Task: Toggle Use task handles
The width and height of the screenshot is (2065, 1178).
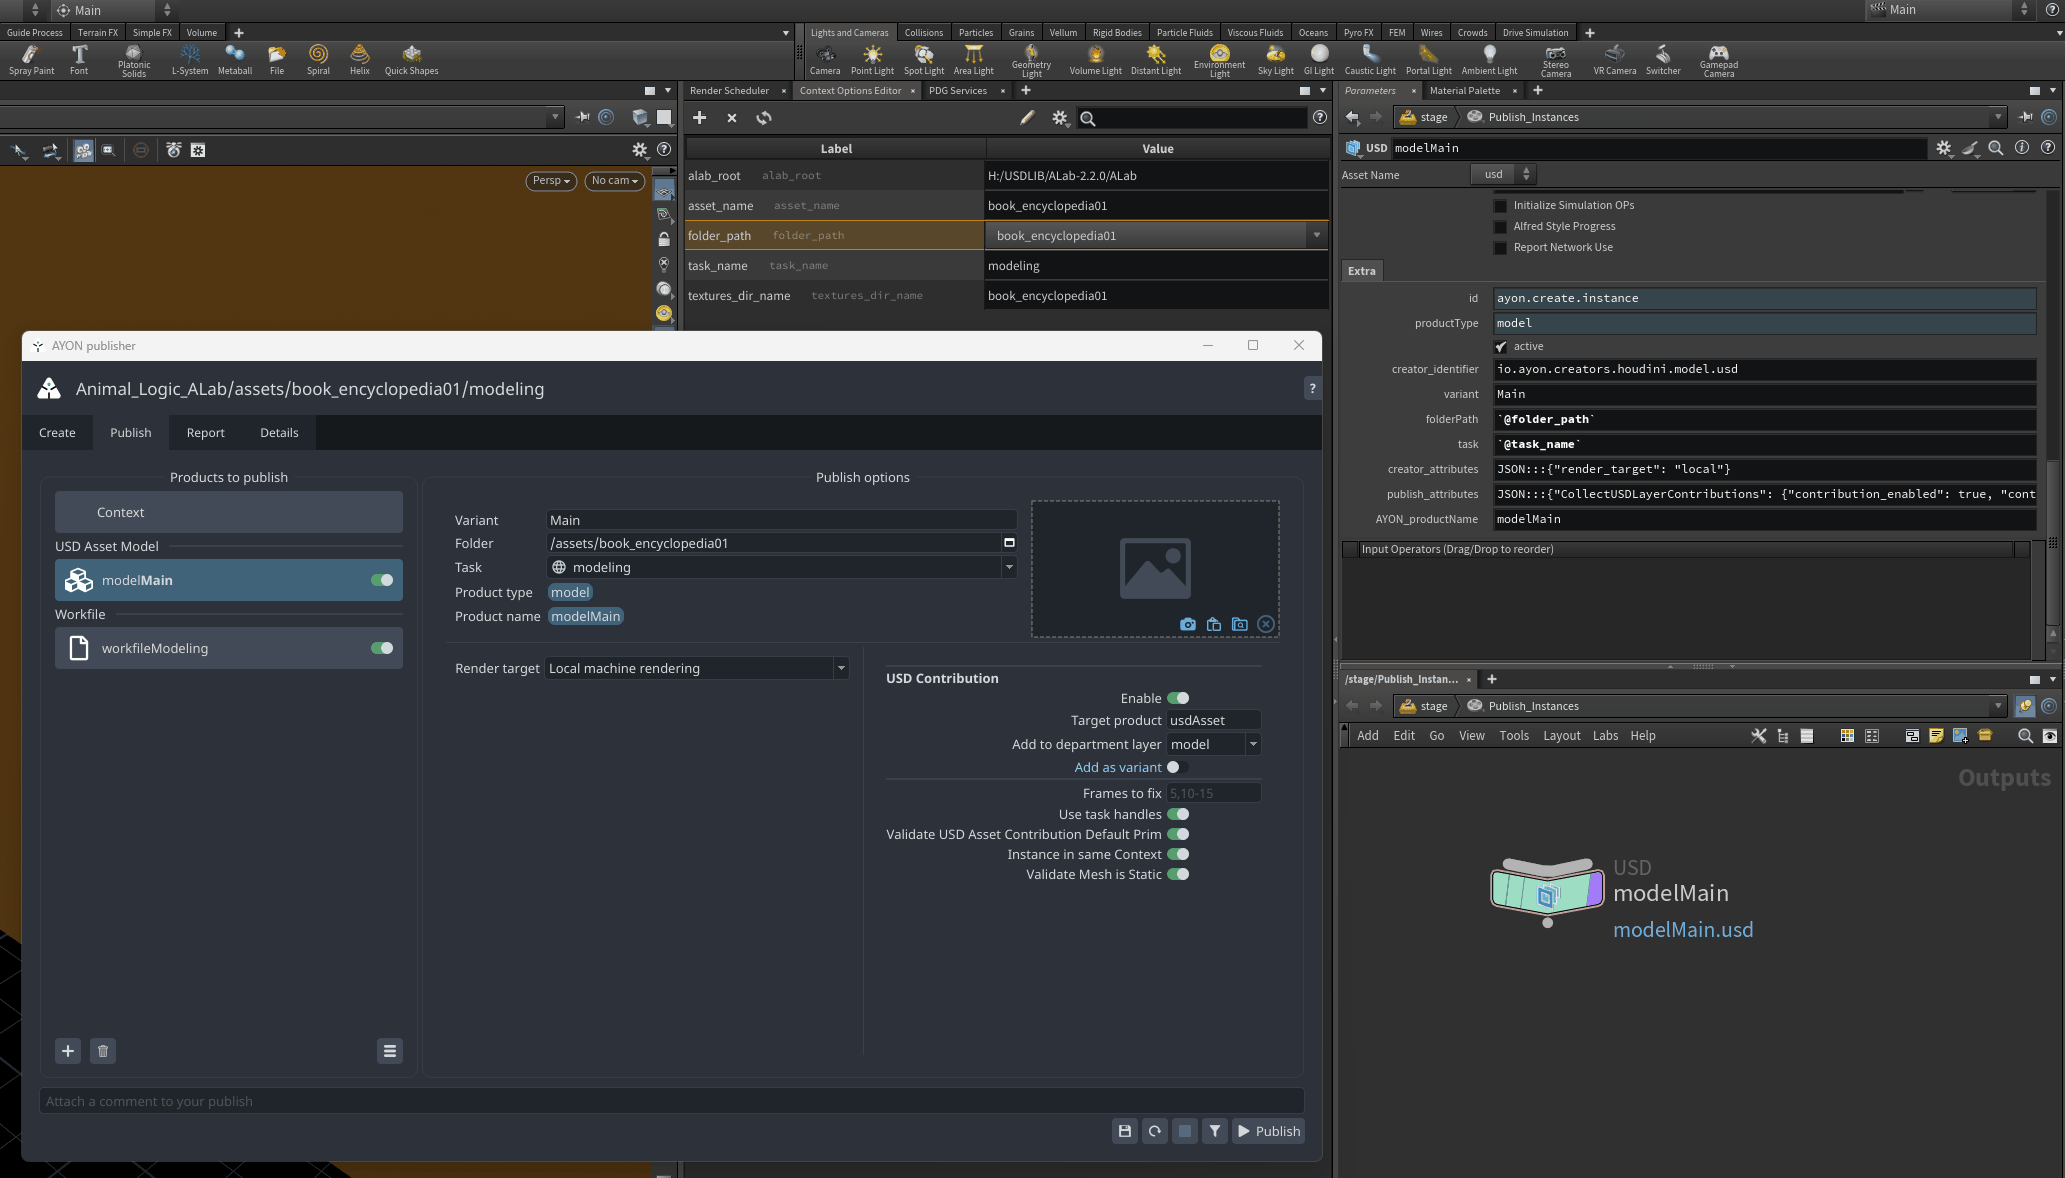Action: click(1178, 814)
